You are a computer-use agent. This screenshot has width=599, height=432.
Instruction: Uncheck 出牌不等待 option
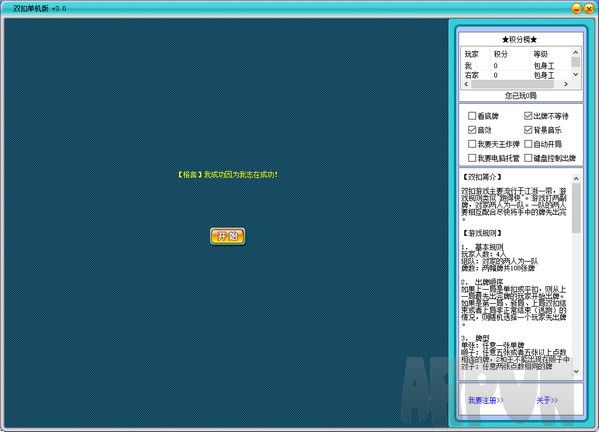528,116
